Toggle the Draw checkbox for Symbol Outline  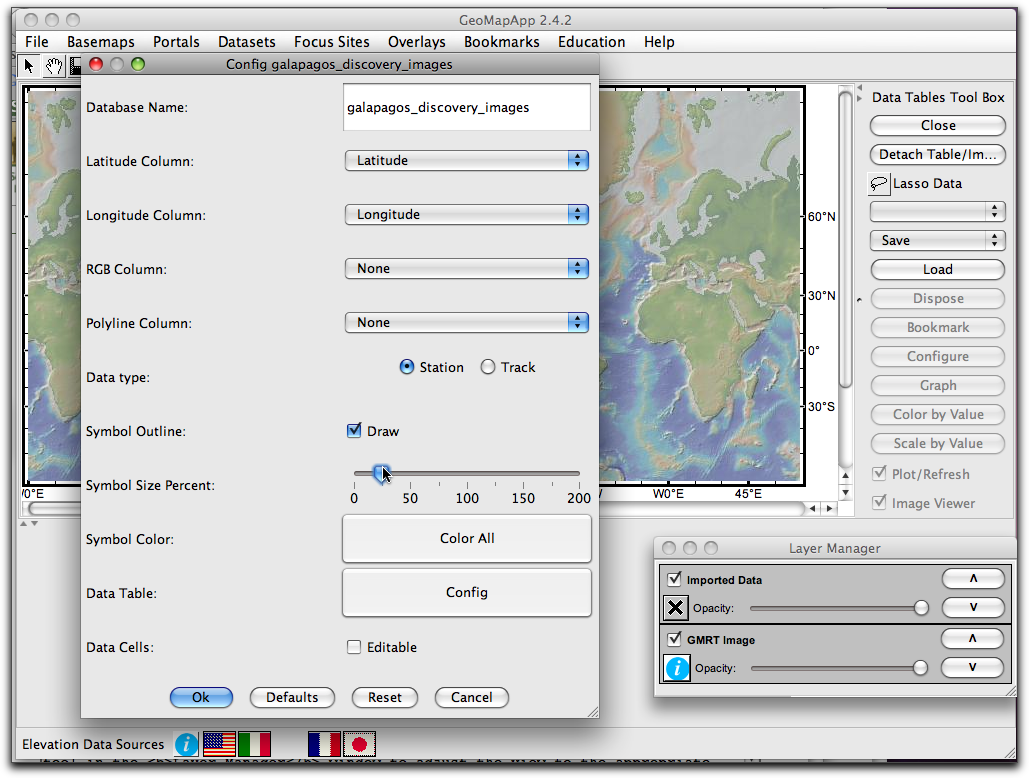(x=354, y=430)
